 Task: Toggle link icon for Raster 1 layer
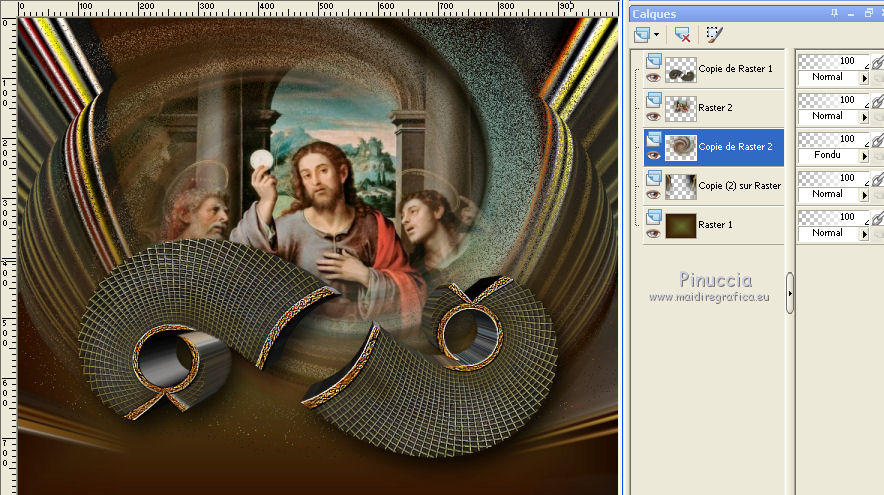point(877,218)
